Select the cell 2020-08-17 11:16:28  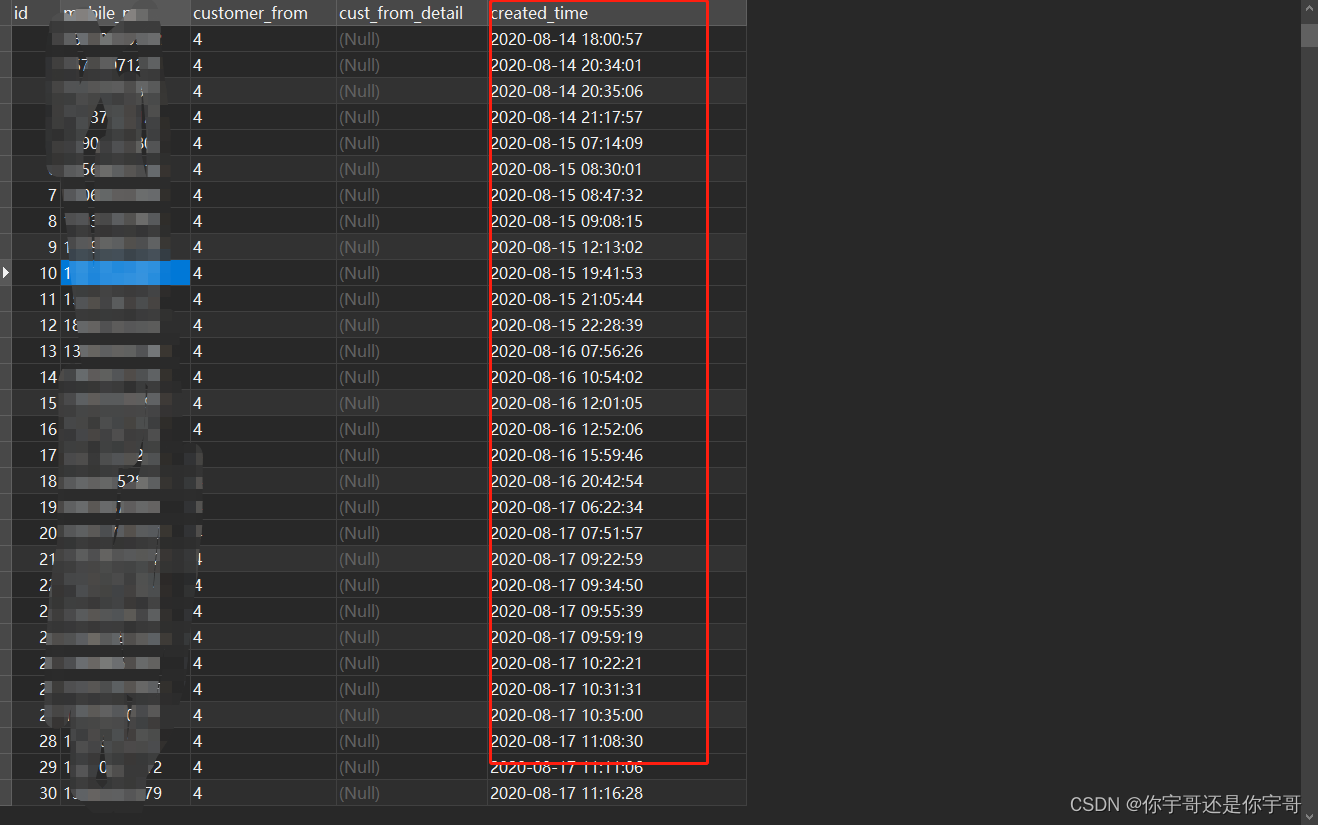(617, 793)
